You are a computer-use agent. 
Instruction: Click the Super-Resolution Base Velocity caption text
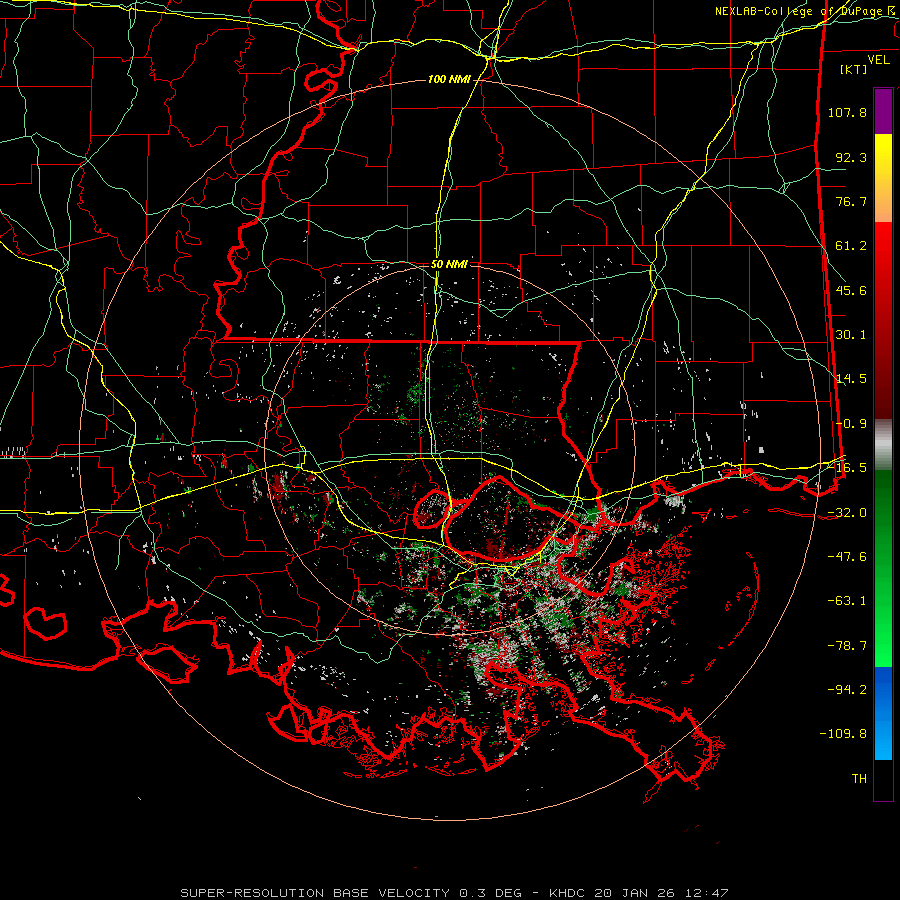pyautogui.click(x=454, y=893)
